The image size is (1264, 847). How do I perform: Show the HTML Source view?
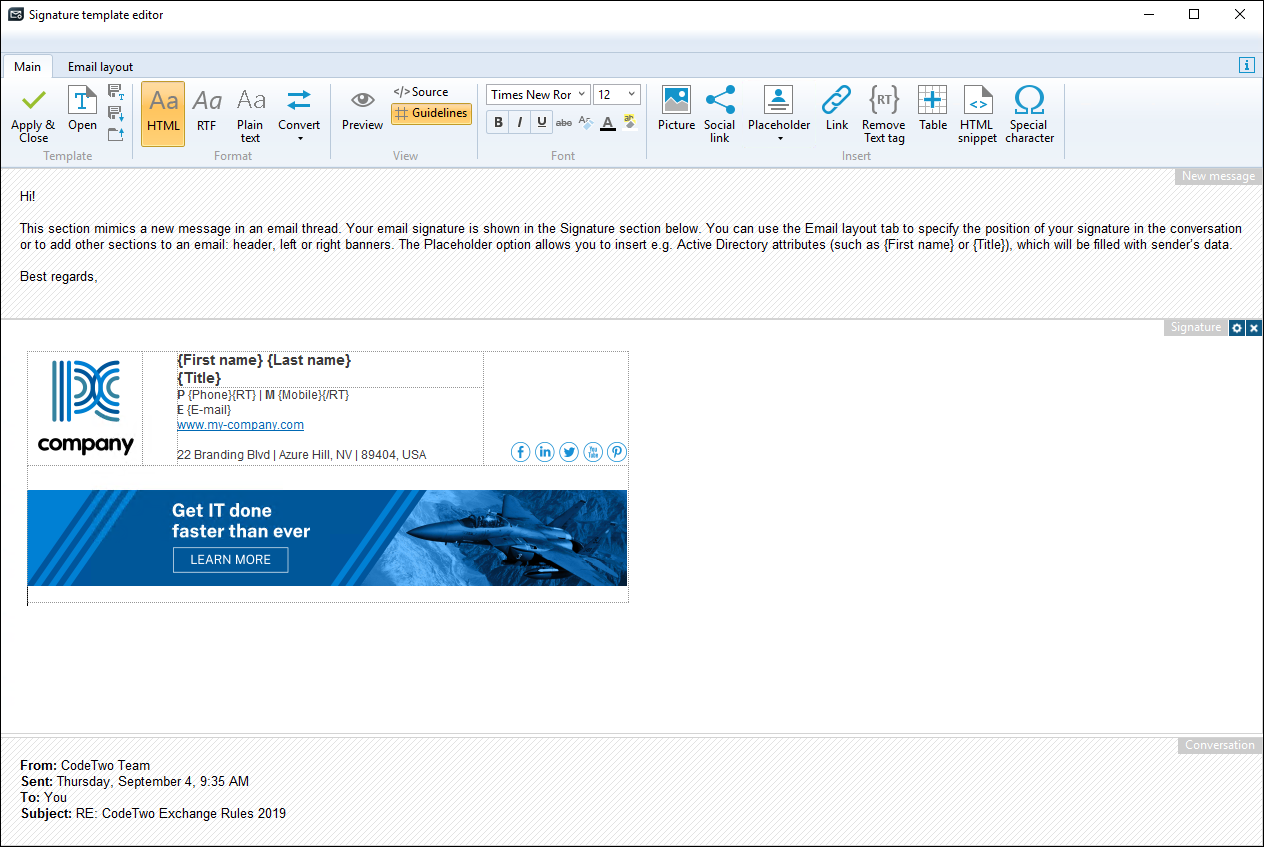(420, 92)
